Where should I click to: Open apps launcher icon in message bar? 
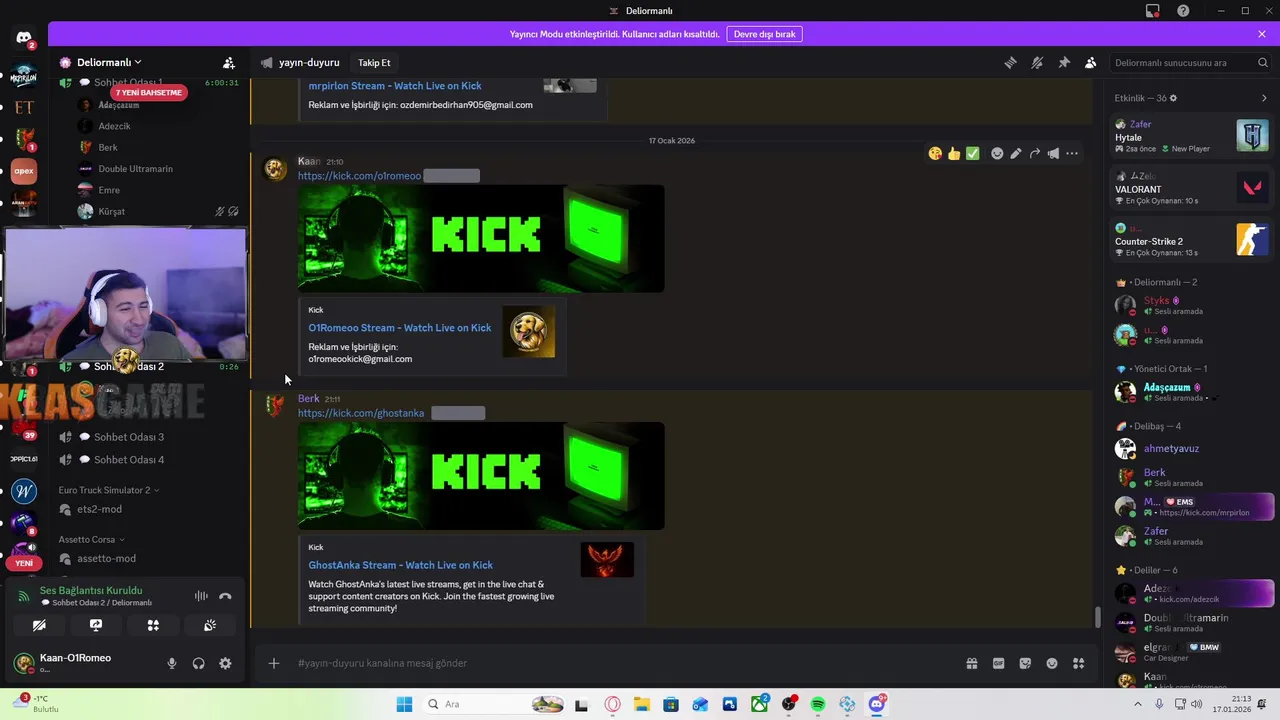coord(1079,663)
